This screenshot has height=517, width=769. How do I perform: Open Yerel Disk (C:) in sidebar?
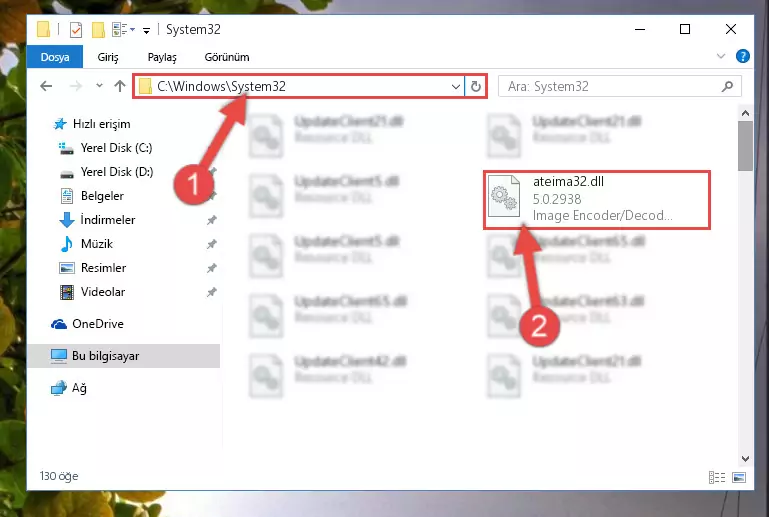point(106,148)
